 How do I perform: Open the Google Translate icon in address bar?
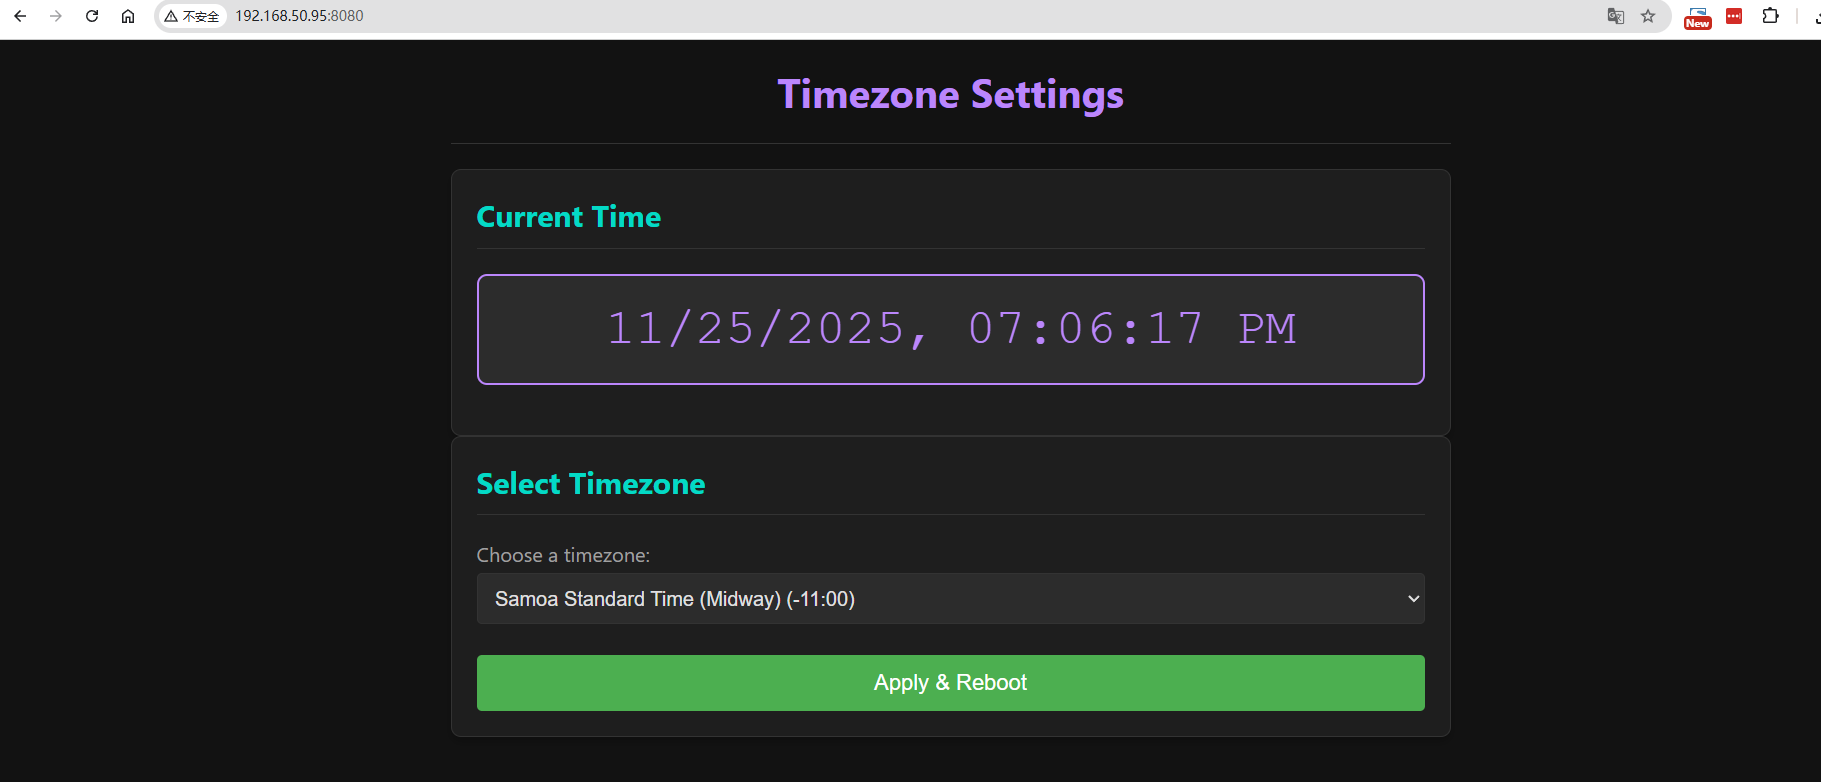pyautogui.click(x=1615, y=16)
